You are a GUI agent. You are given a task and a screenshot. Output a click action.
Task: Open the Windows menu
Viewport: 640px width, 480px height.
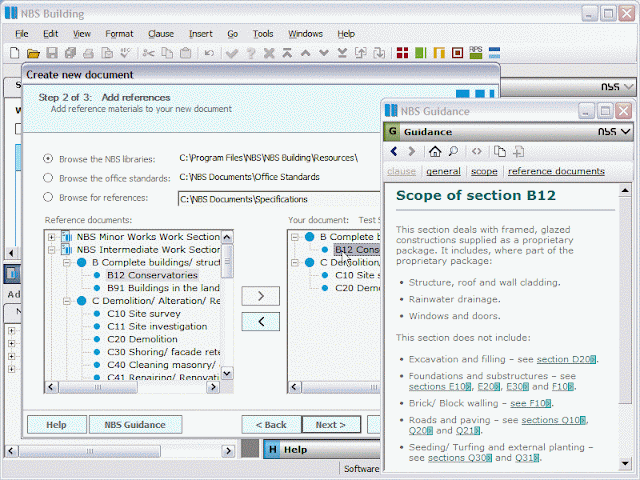305,34
